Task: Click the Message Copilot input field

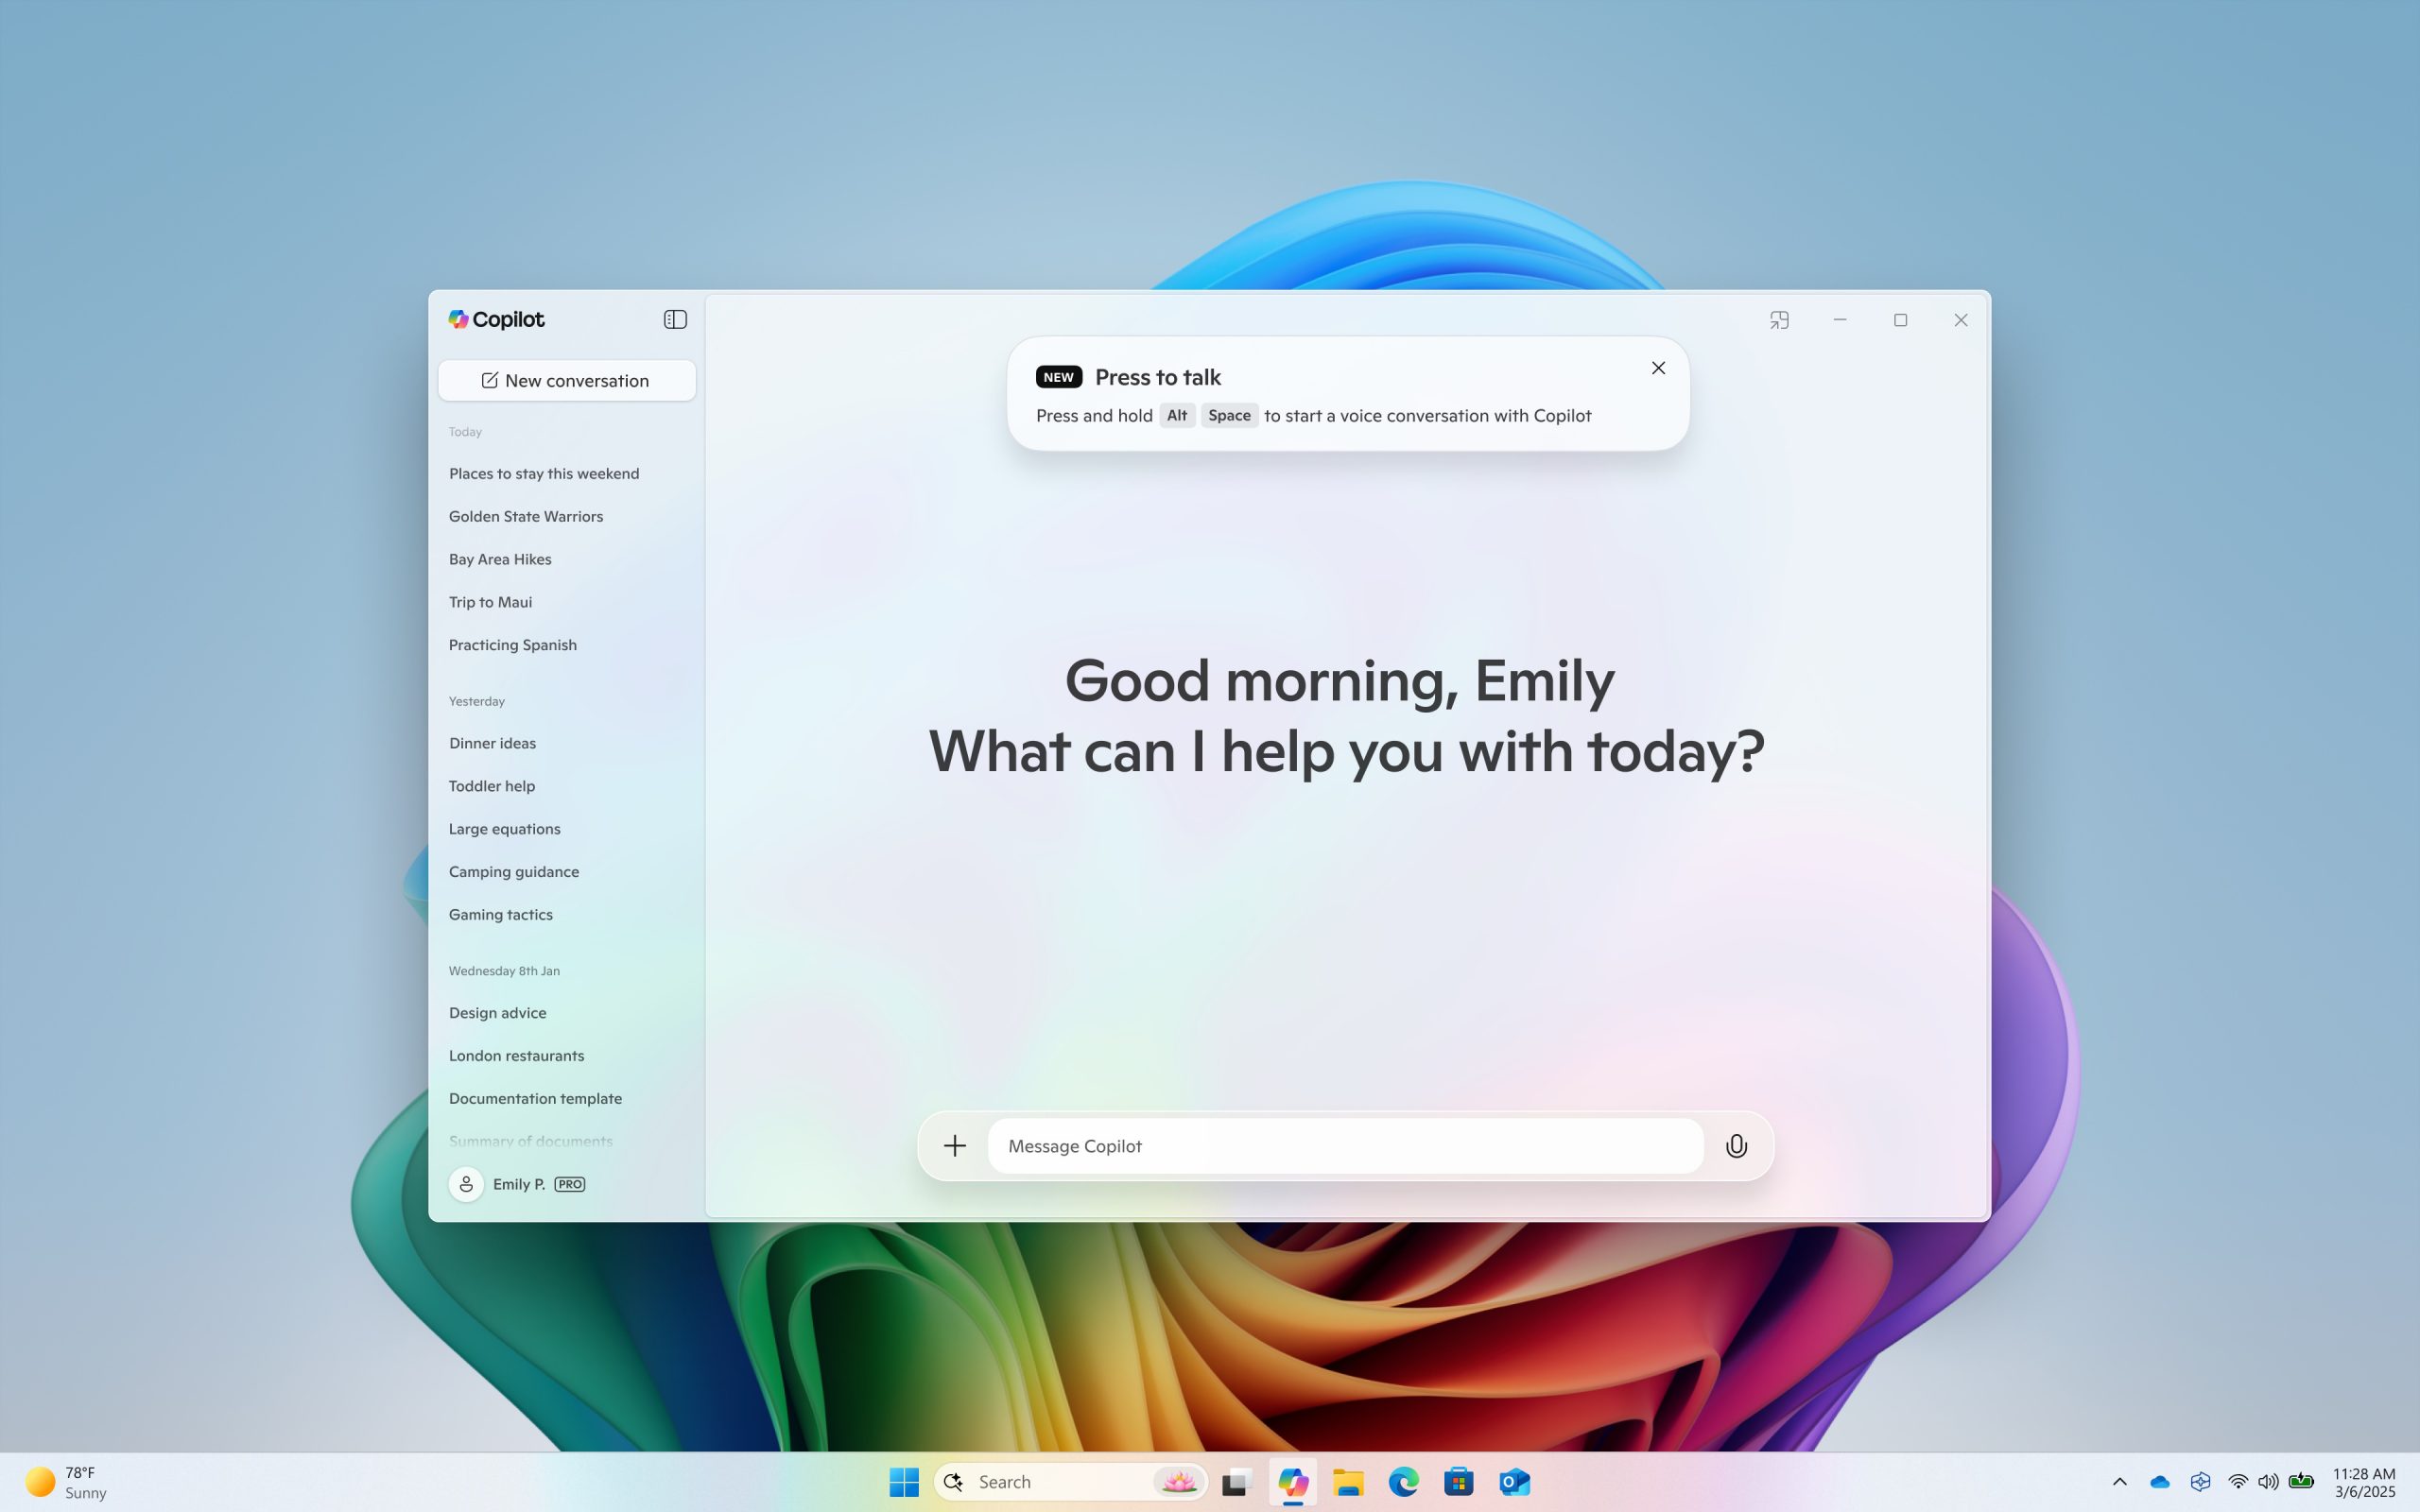Action: tap(1344, 1146)
